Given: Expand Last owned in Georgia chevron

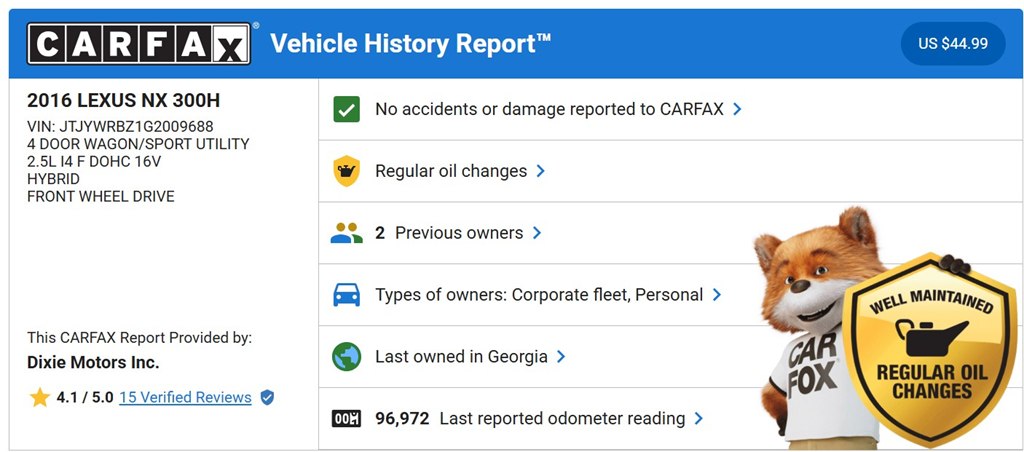Looking at the screenshot, I should (560, 357).
